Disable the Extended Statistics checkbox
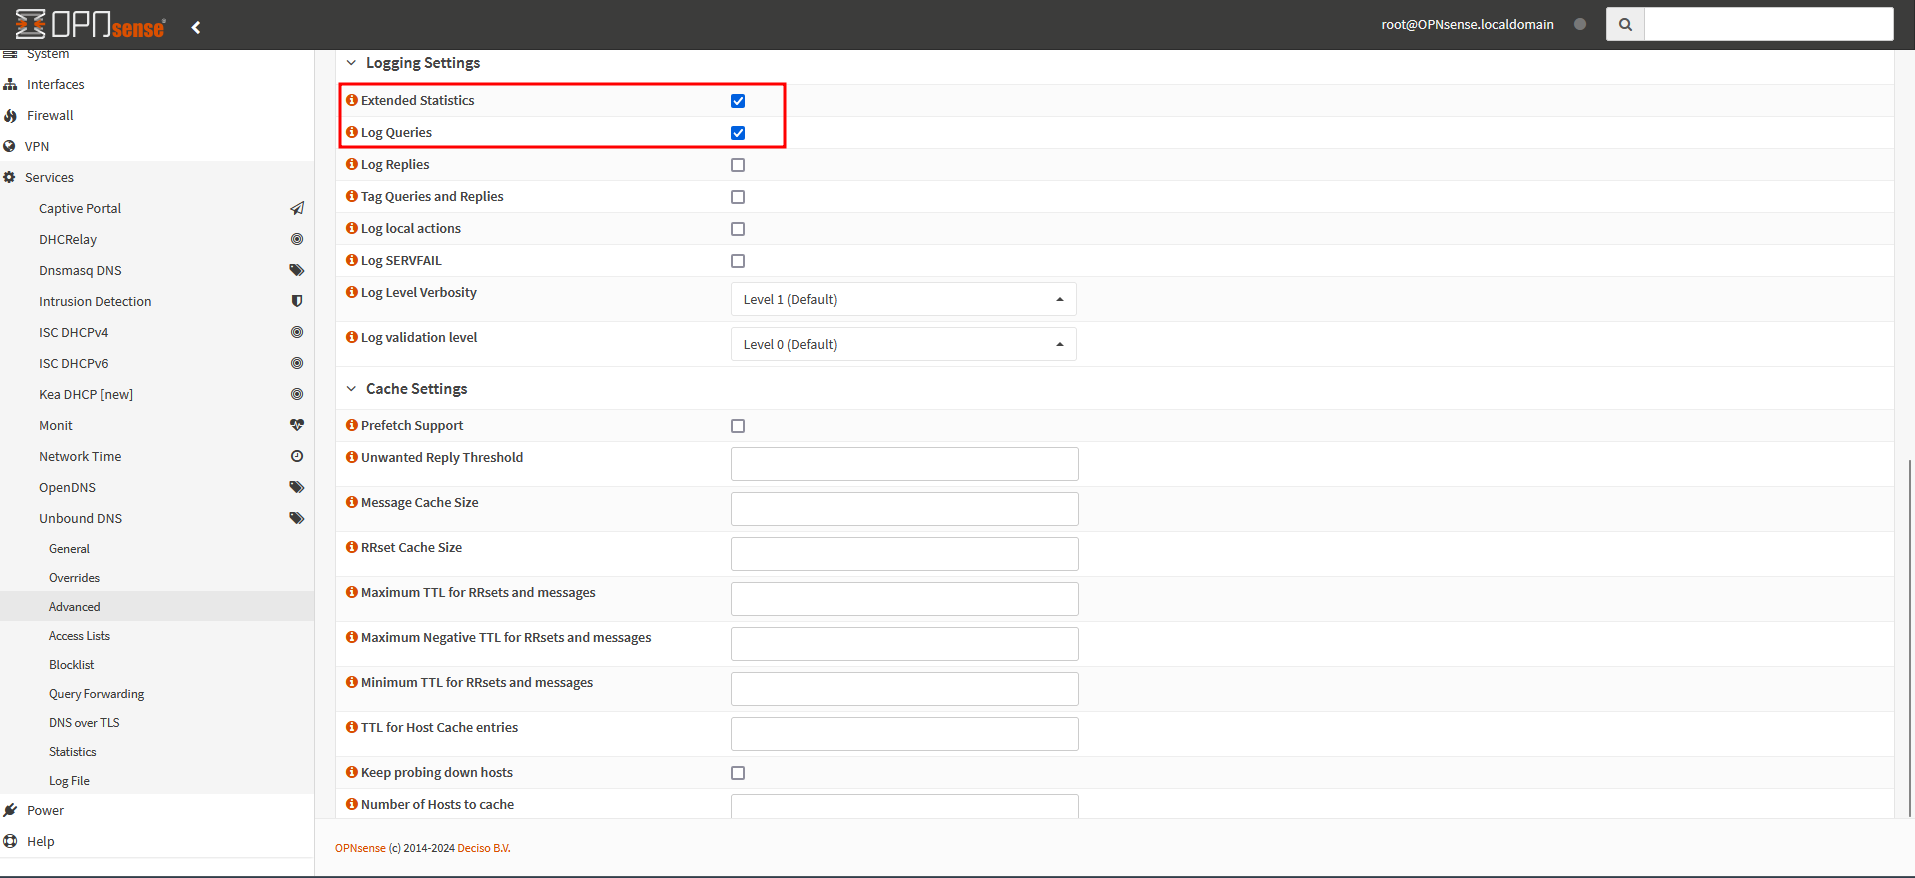The image size is (1915, 878). point(738,101)
